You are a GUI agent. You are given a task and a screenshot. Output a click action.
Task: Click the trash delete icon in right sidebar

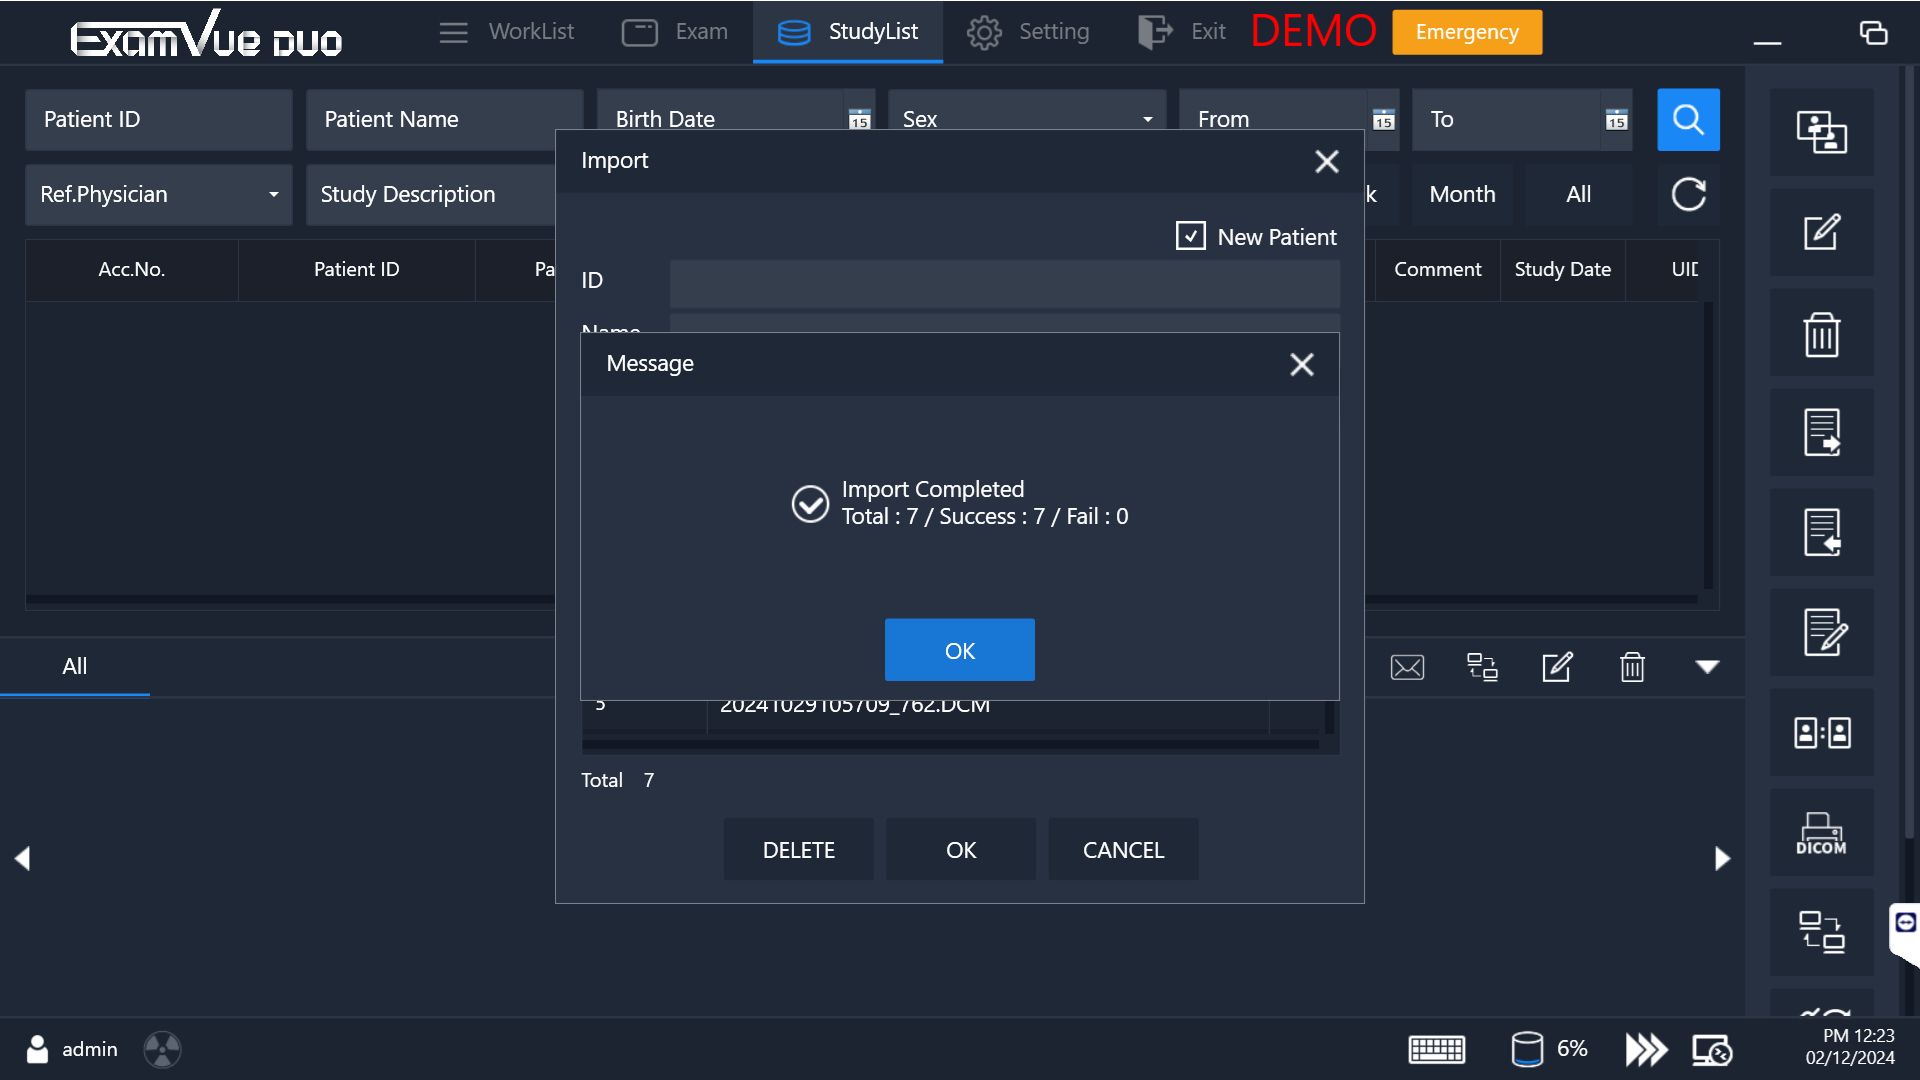1821,334
